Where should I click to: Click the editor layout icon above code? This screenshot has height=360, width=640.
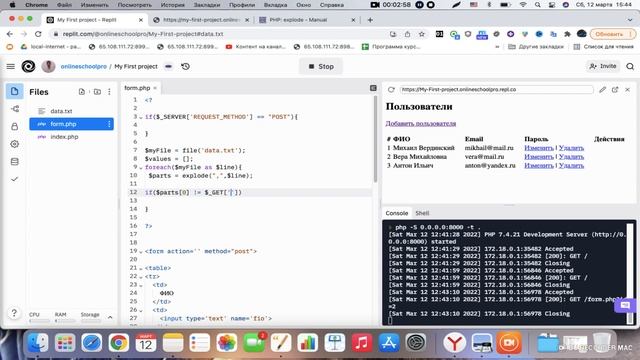click(x=373, y=88)
